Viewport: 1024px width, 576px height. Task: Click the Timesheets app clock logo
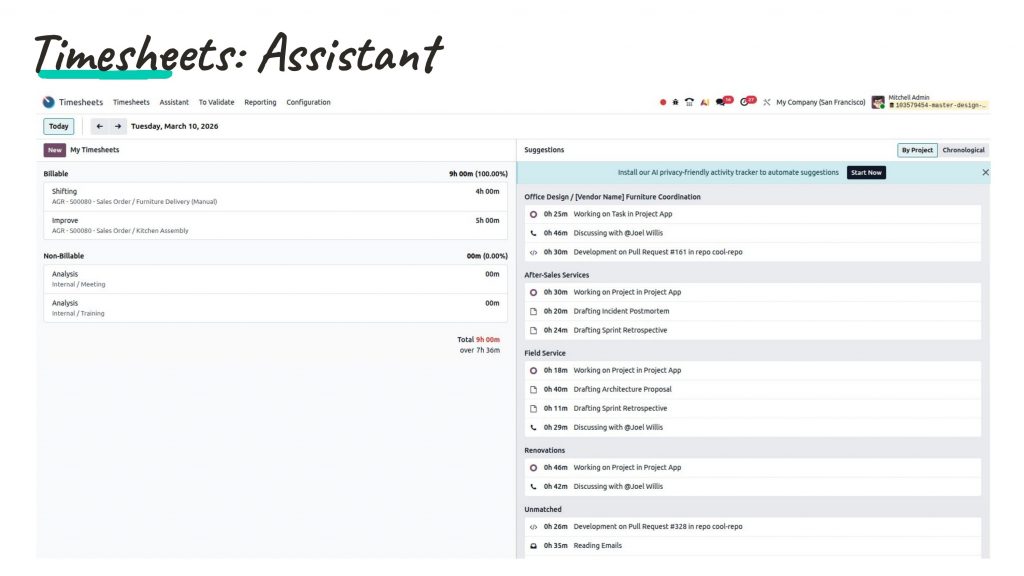[48, 101]
